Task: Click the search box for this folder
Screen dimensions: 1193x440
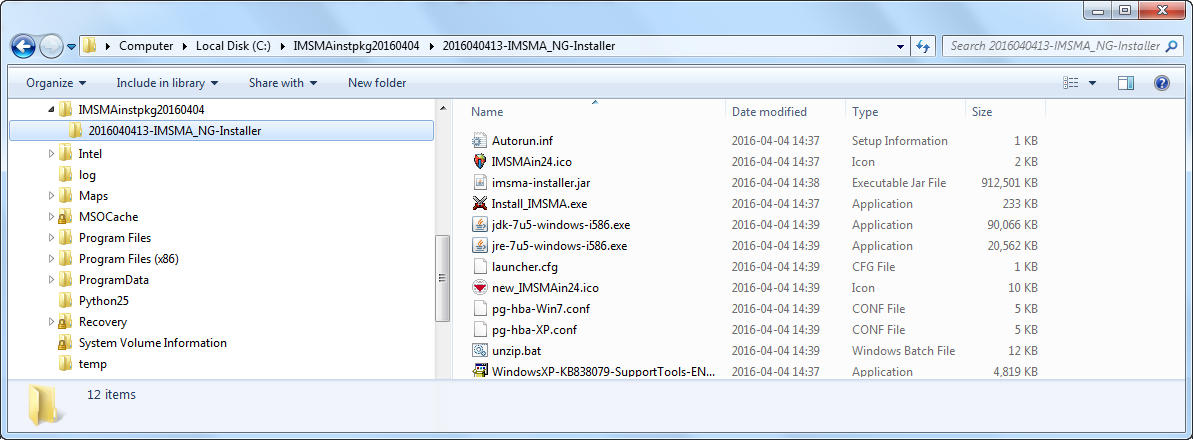Action: 1054,46
